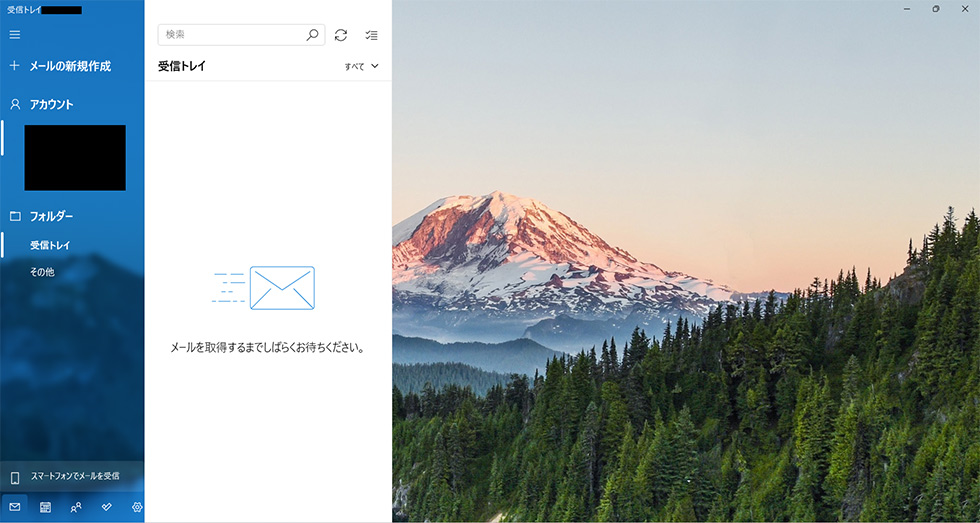Click the plus icon for new mail
This screenshot has height=523, width=980.
click(15, 66)
